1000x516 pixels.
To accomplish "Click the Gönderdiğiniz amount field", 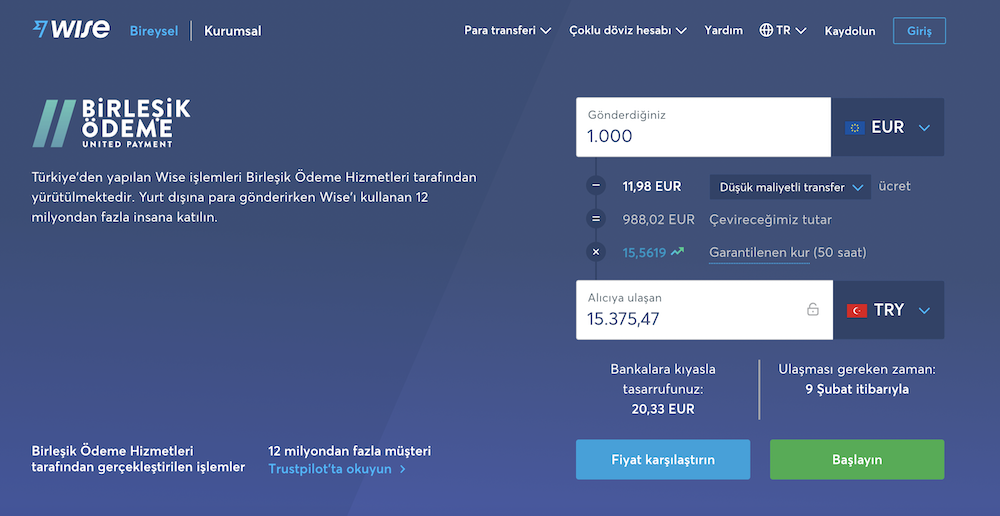I will click(x=703, y=127).
